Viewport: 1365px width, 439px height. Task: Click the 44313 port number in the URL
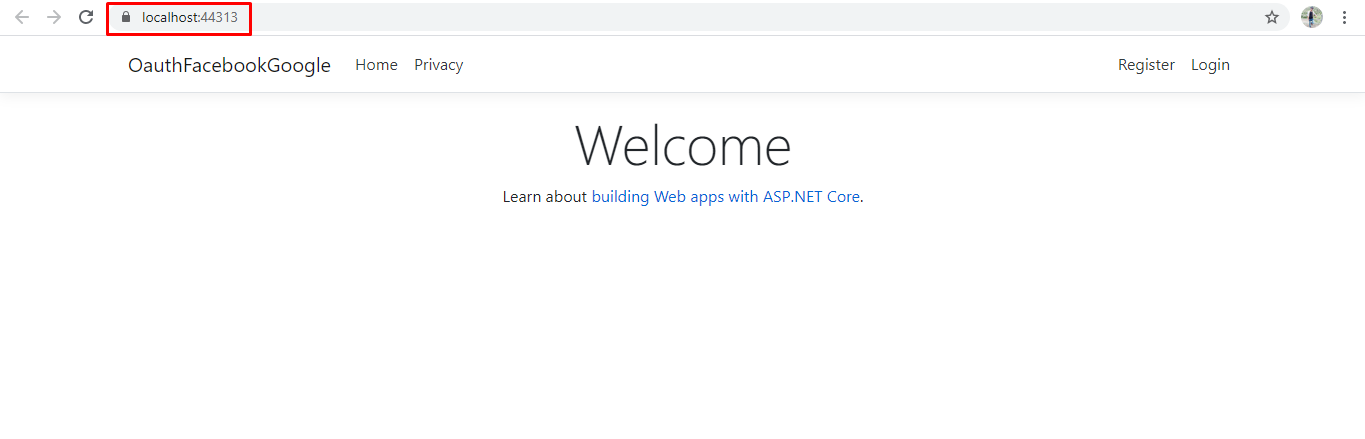(x=219, y=17)
